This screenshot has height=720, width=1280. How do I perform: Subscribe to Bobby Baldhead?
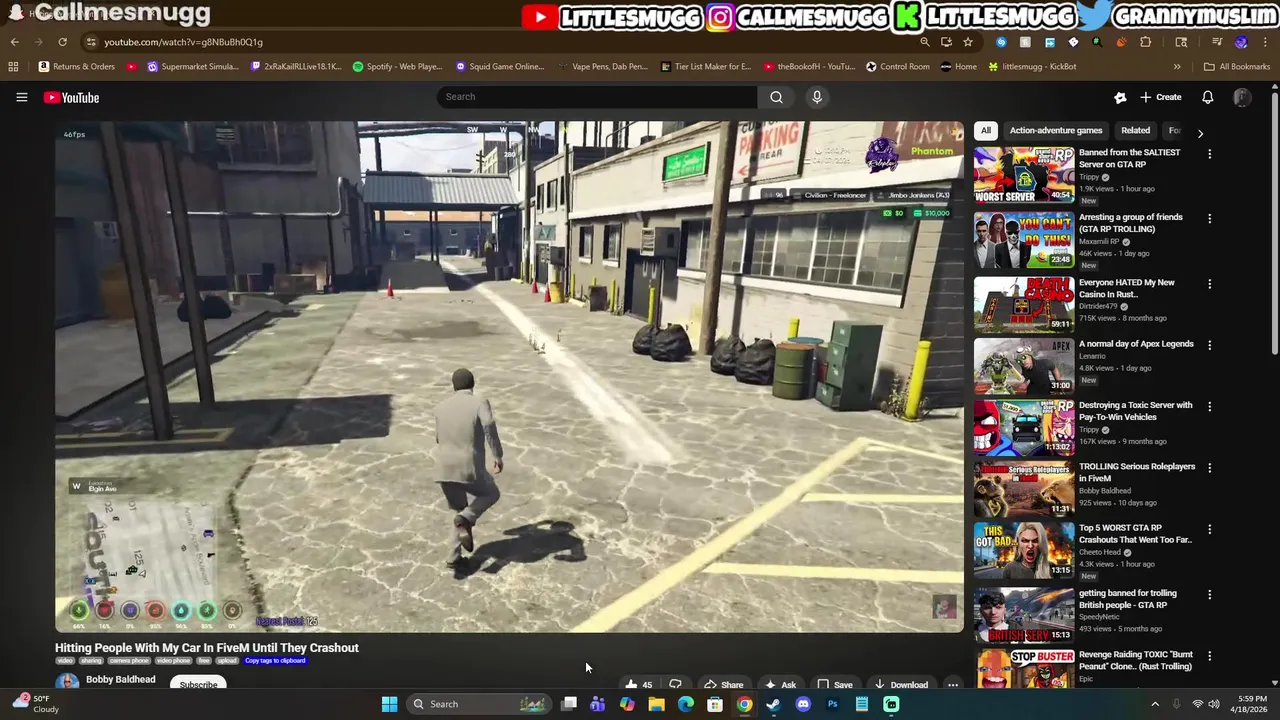(198, 685)
